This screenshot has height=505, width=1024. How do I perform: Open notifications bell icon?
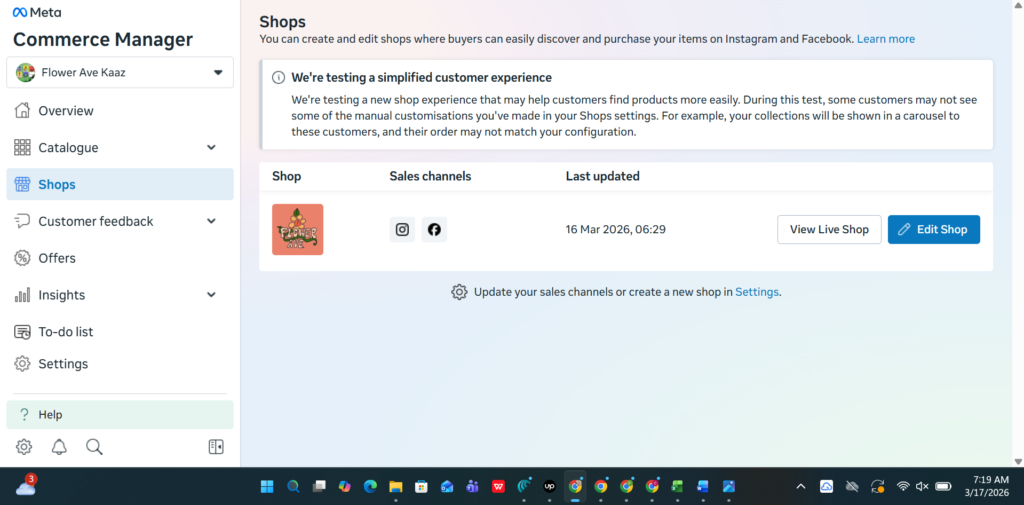59,447
